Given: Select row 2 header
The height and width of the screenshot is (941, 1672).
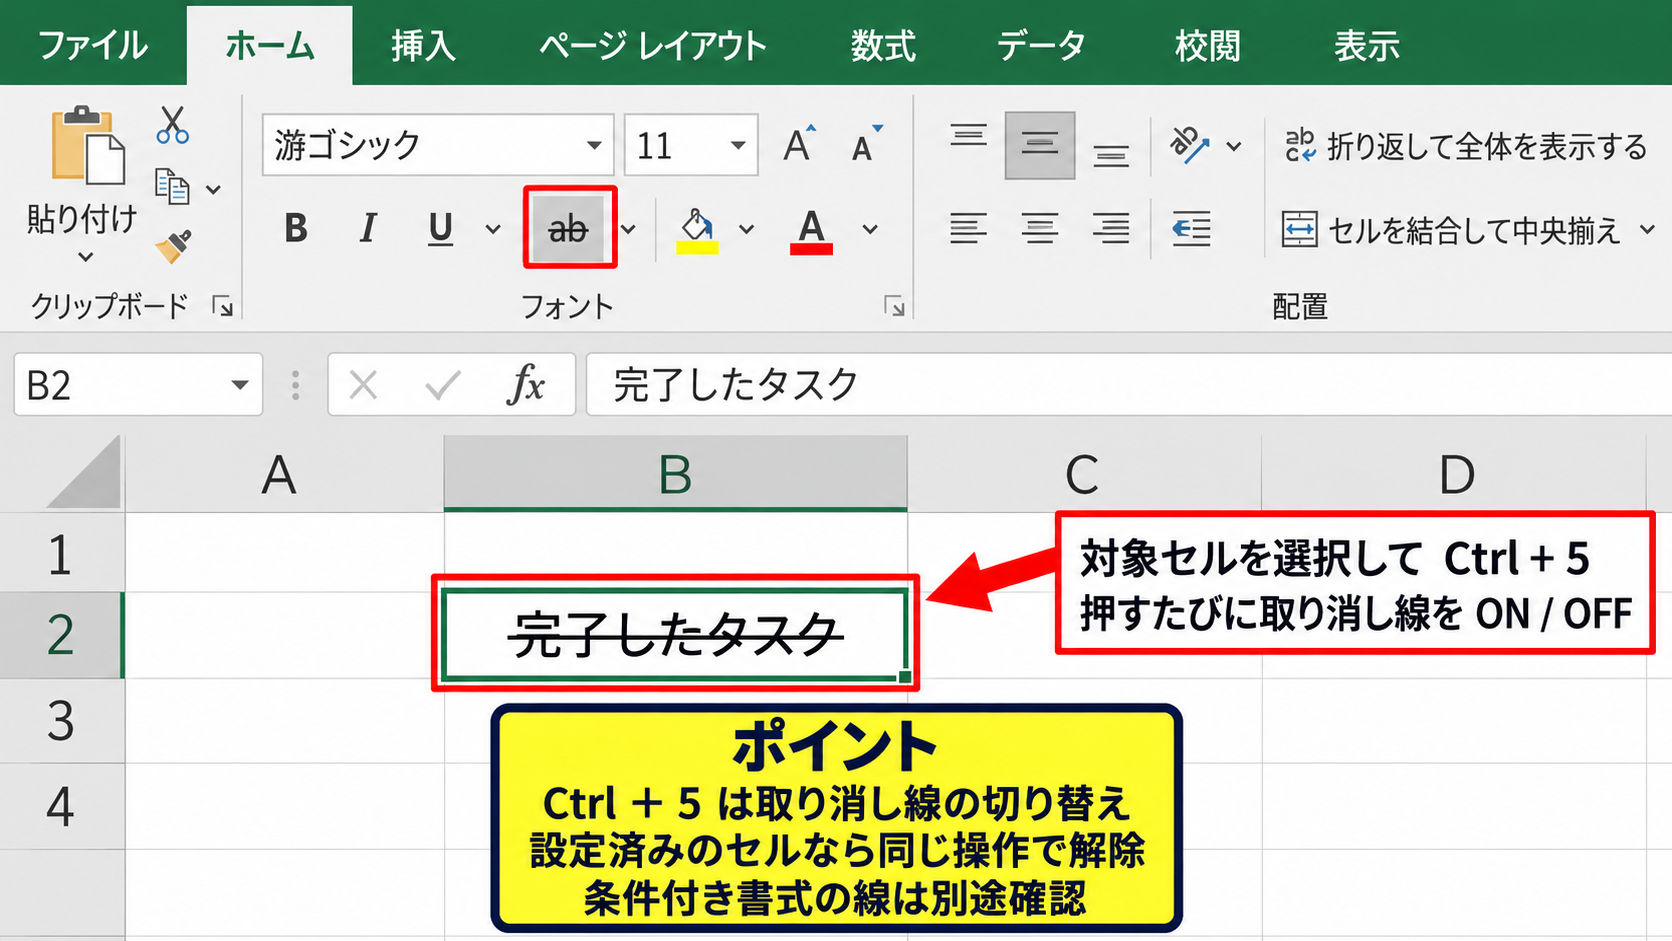Looking at the screenshot, I should click(x=61, y=635).
